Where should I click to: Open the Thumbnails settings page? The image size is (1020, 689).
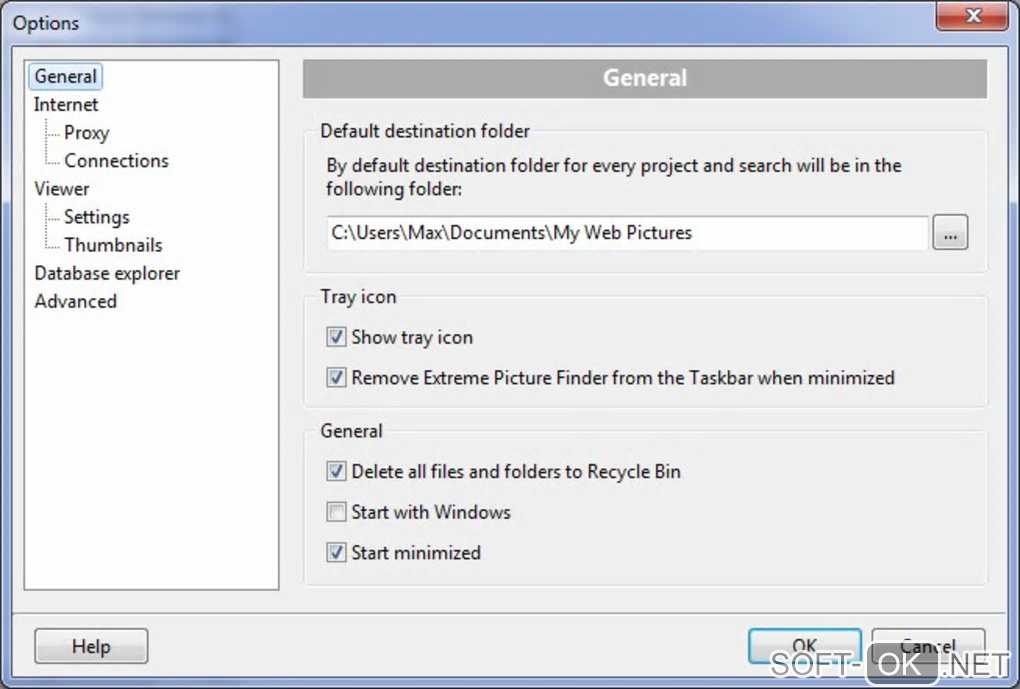(x=113, y=245)
